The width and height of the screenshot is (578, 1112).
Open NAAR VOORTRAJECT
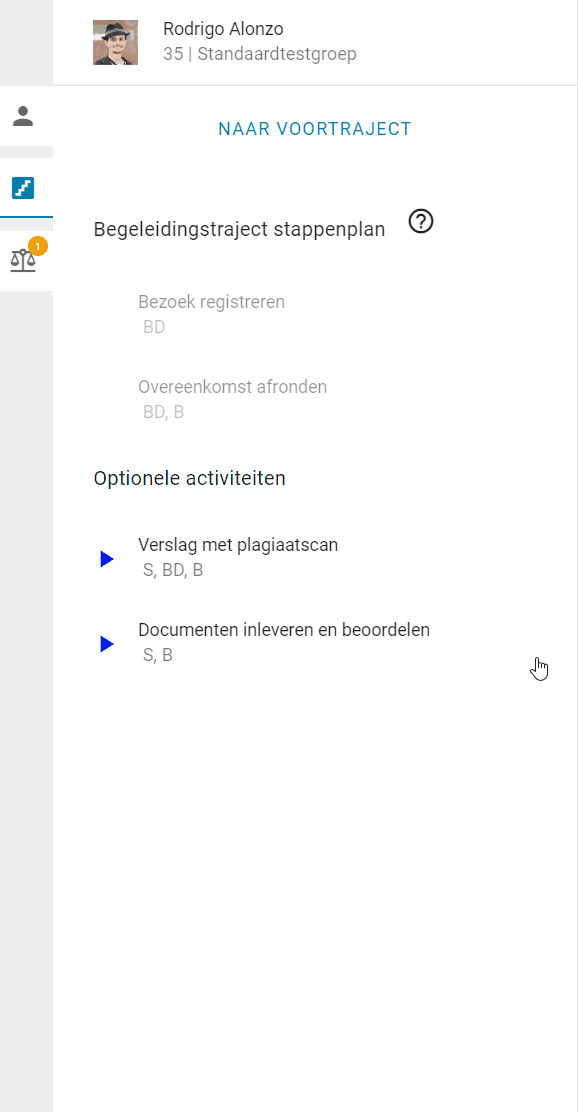(315, 129)
